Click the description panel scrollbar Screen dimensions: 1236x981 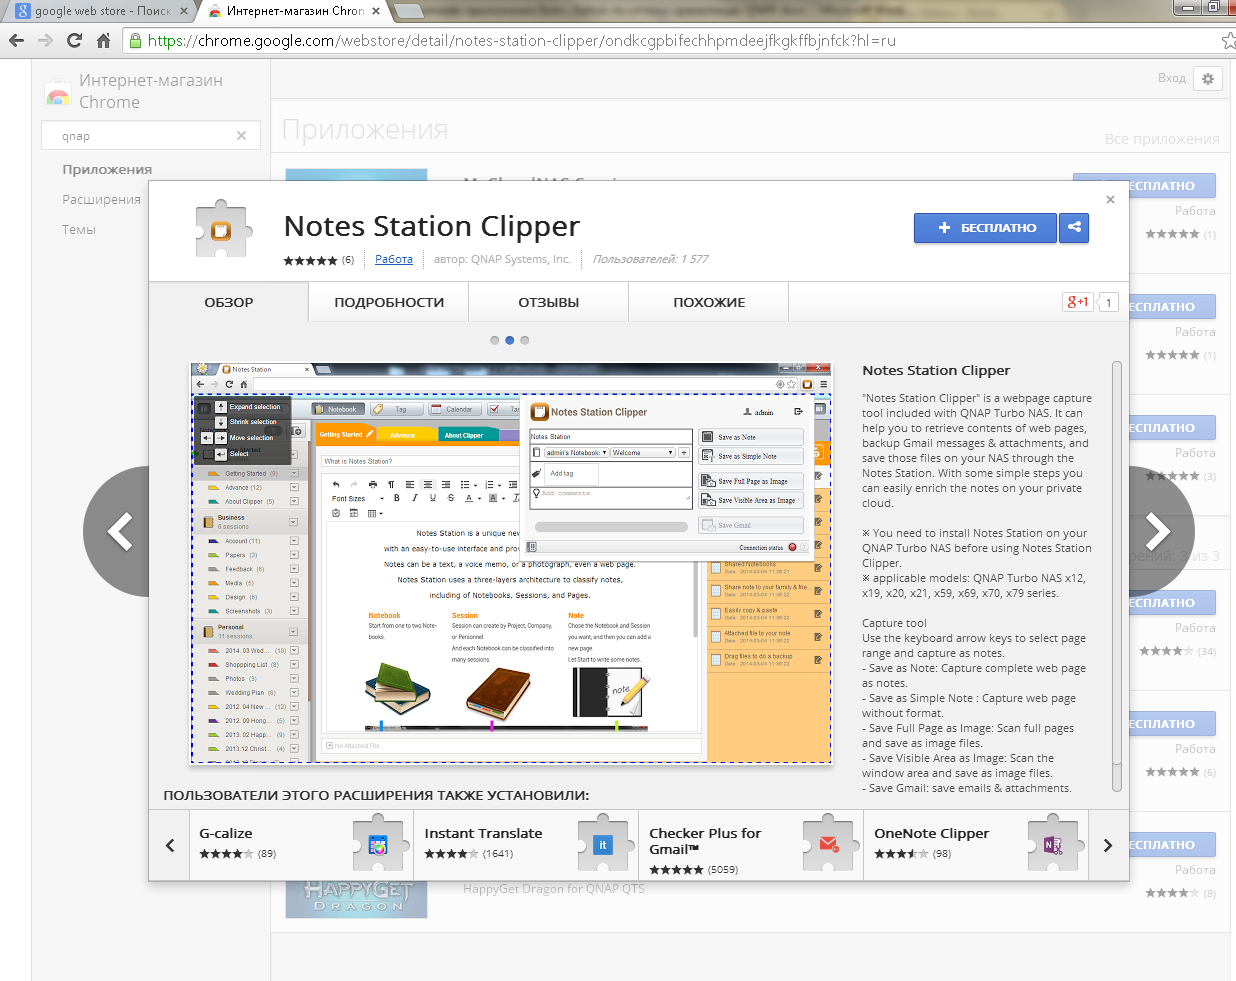1117,577
